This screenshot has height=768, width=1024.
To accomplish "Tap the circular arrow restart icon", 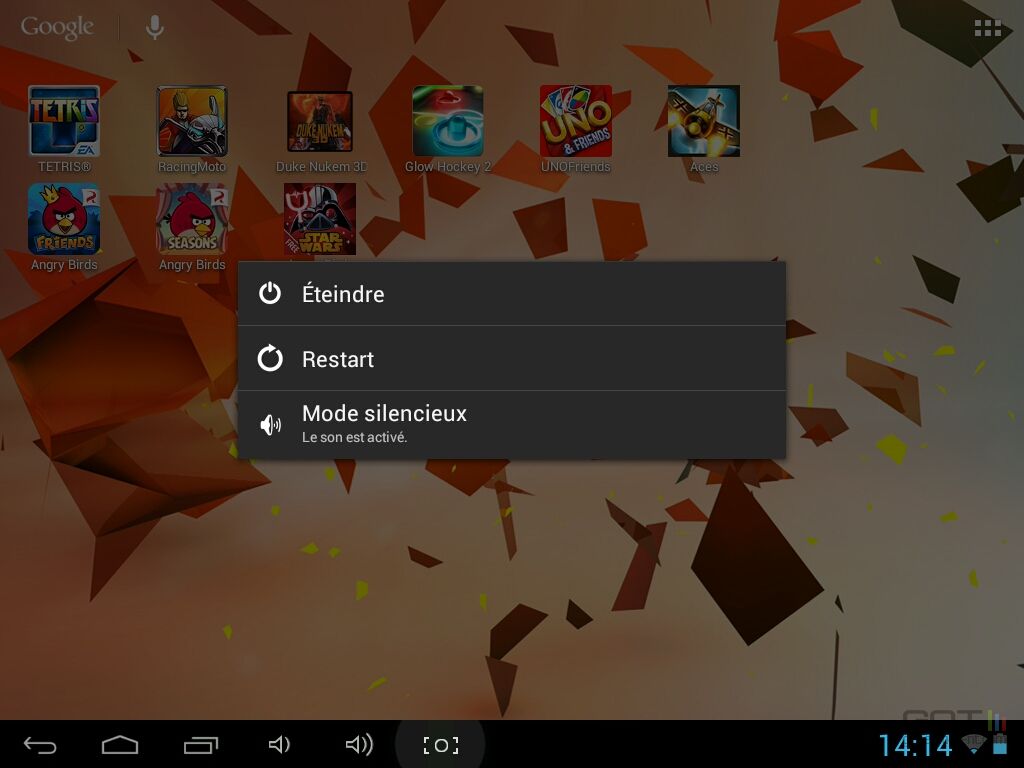I will coord(270,359).
